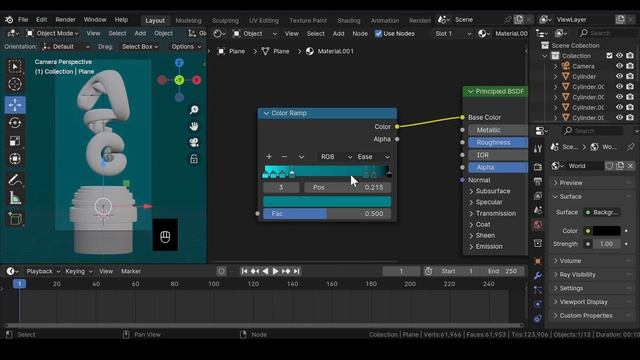Image resolution: width=640 pixels, height=360 pixels.
Task: Toggle the lock camera to view icon
Action: pos(194,159)
